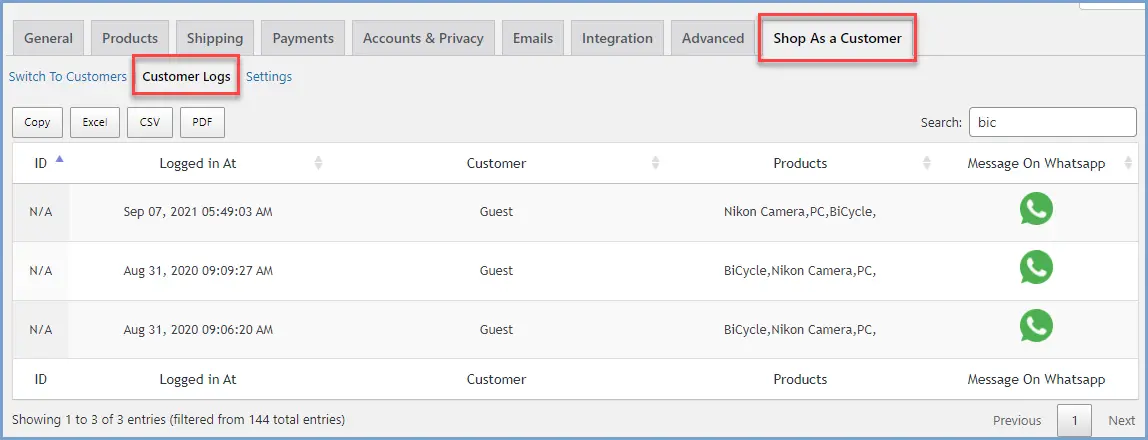
Task: Click WhatsApp icon for 09:06:20 AM entry
Action: point(1036,327)
